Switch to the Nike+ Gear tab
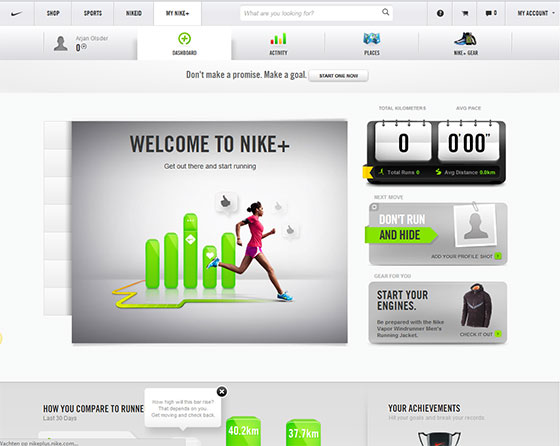 [x=466, y=44]
